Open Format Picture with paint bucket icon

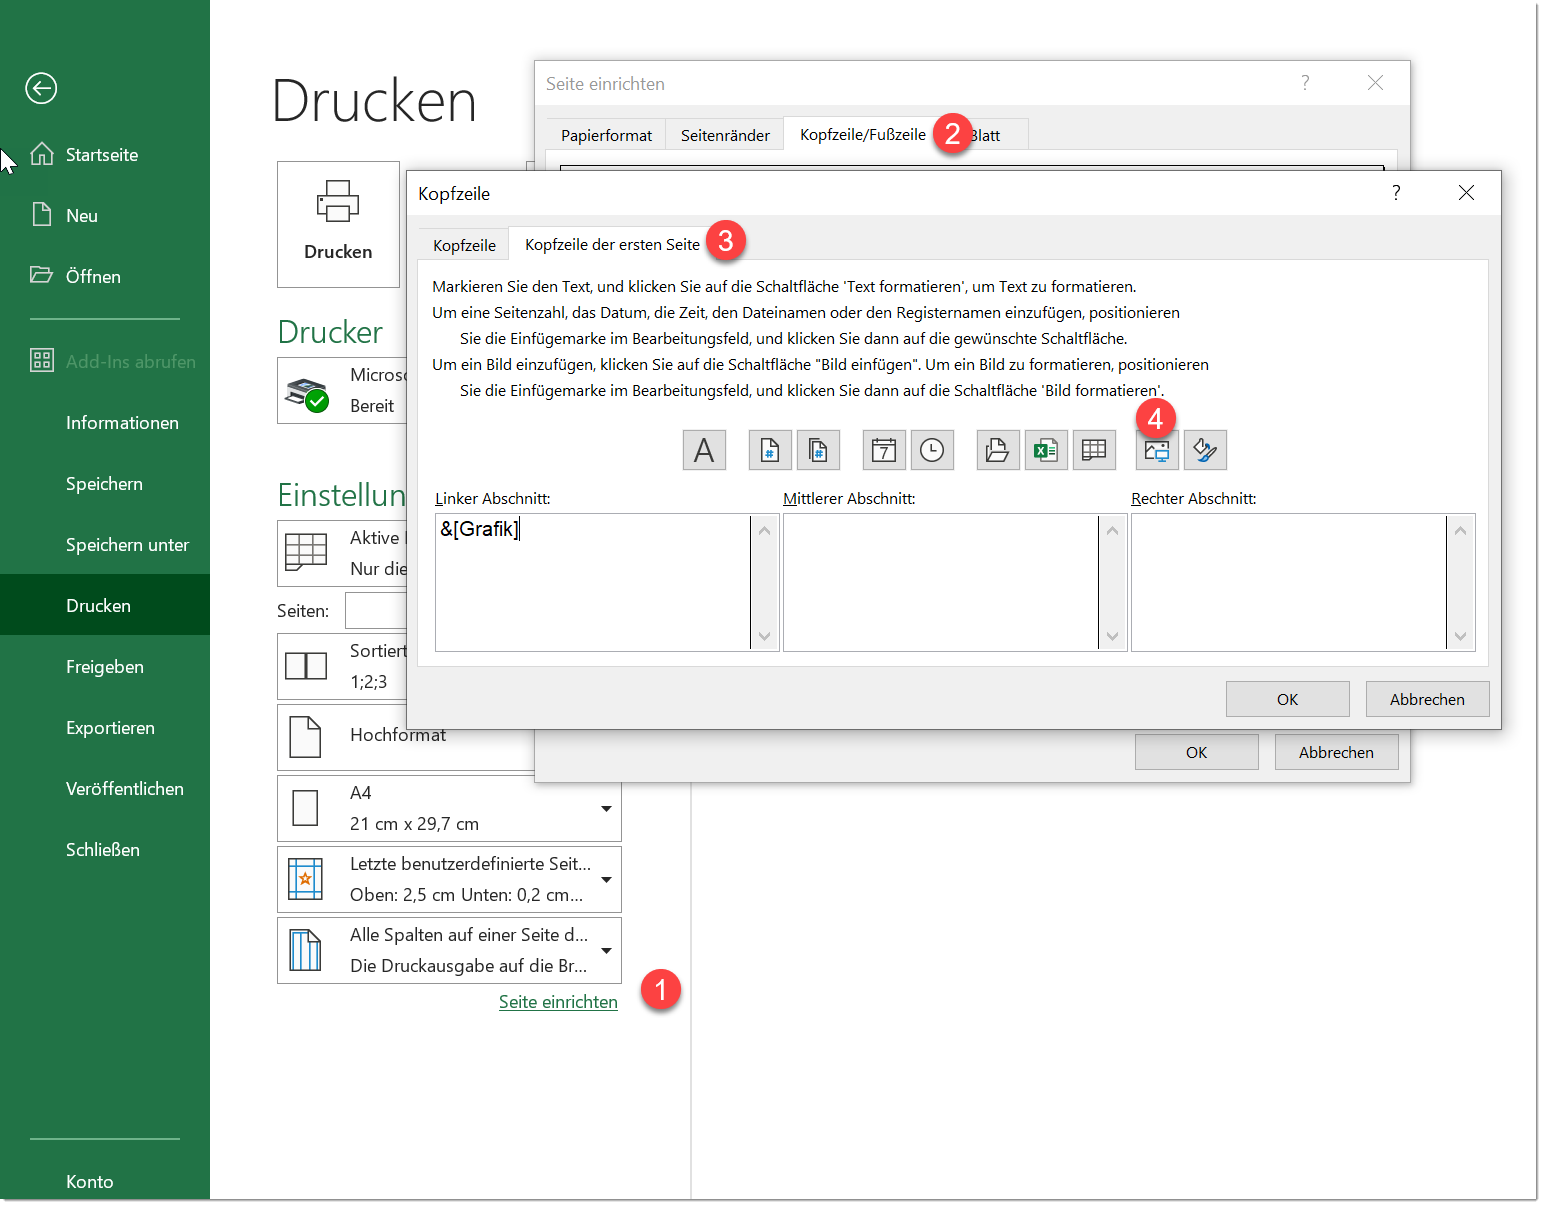1205,450
